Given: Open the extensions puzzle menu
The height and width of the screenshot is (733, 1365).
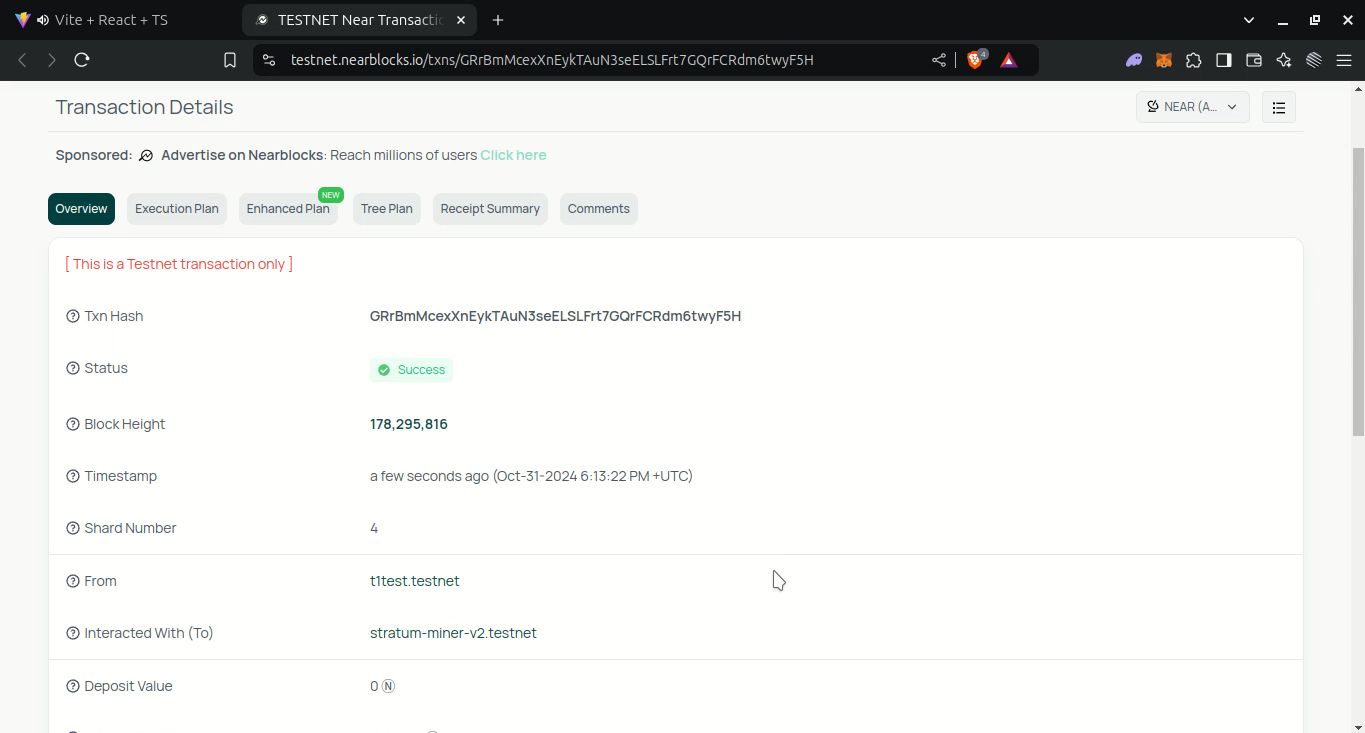Looking at the screenshot, I should 1193,60.
